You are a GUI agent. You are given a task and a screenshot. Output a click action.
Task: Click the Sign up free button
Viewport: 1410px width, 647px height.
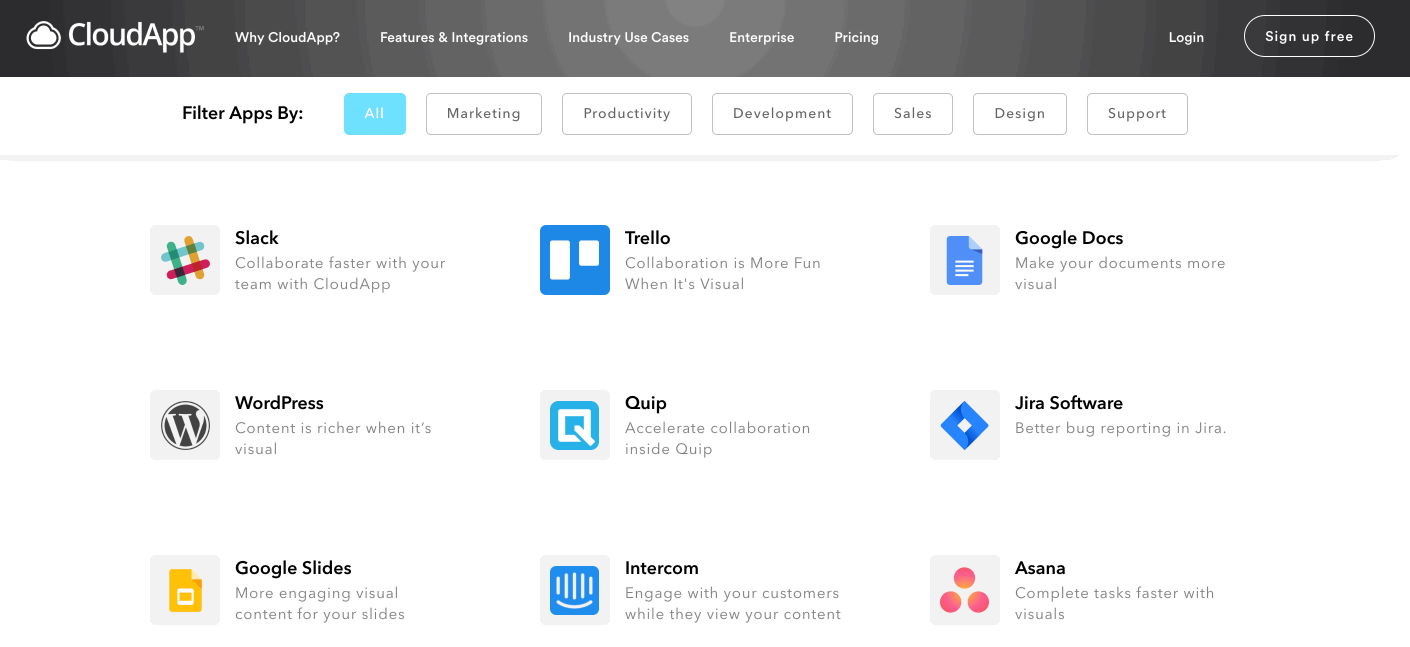[1309, 36]
